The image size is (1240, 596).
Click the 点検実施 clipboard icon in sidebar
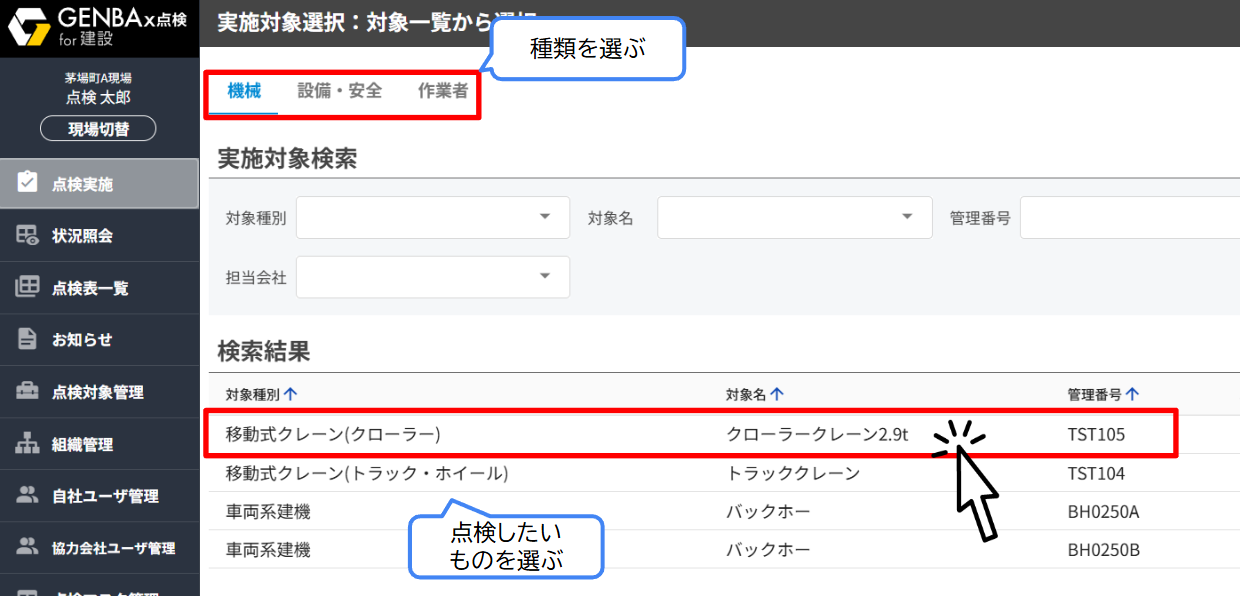[x=27, y=183]
